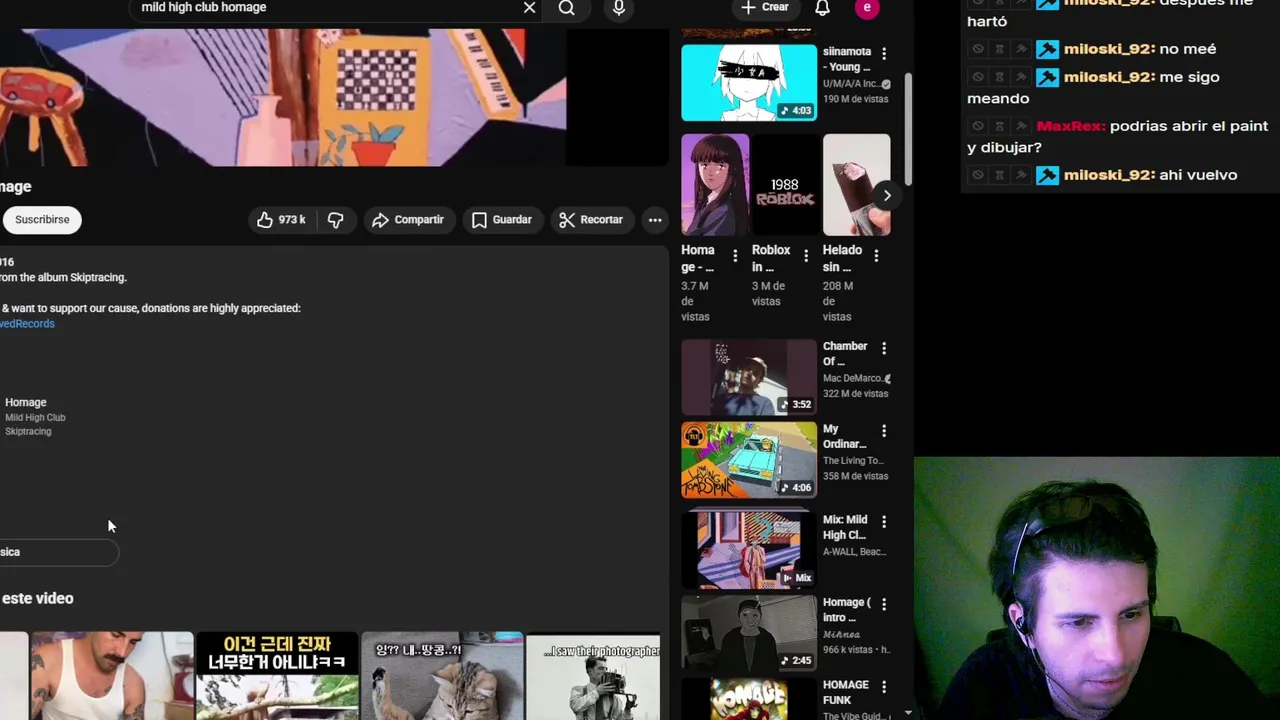This screenshot has width=1280, height=720.
Task: Click the scrollbar down arrow near HOMAGE FUNK
Action: [x=908, y=713]
